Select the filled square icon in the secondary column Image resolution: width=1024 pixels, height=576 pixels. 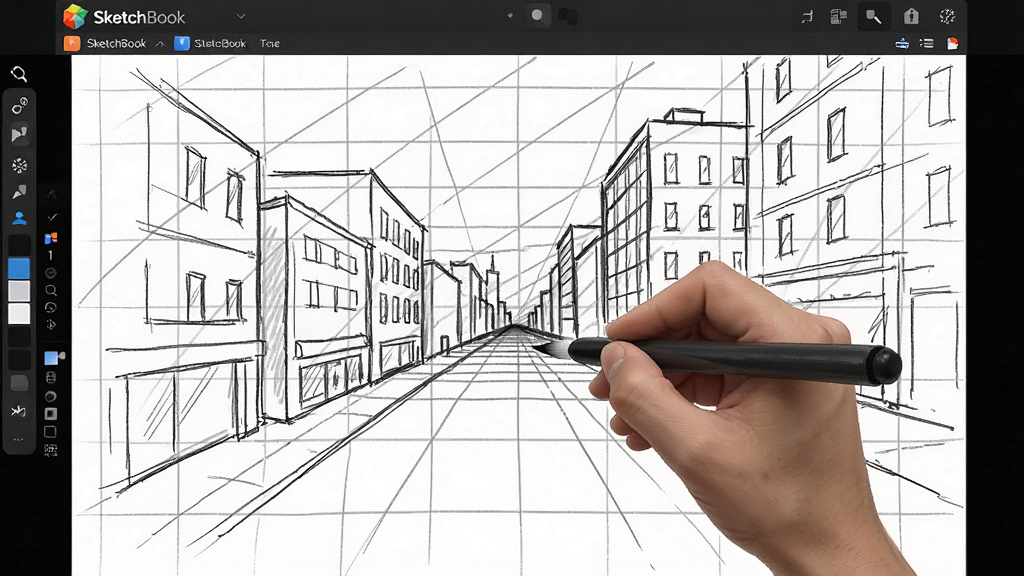point(50,413)
